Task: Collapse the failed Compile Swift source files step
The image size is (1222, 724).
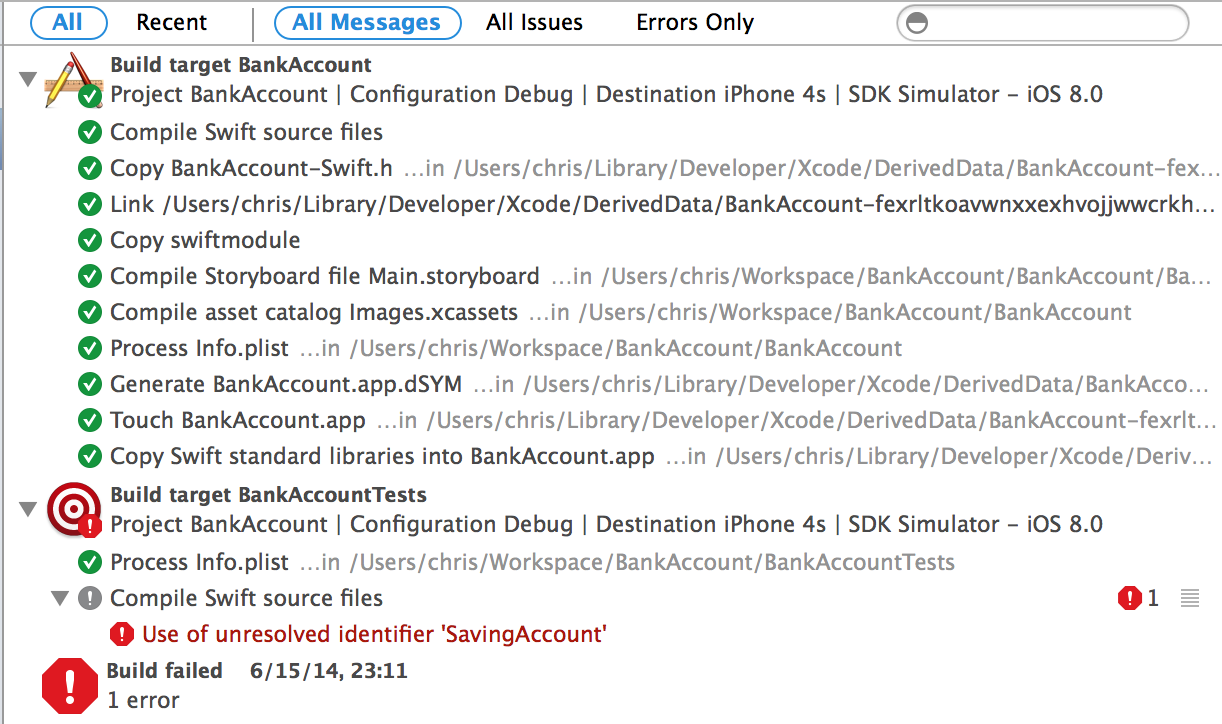Action: click(x=60, y=598)
